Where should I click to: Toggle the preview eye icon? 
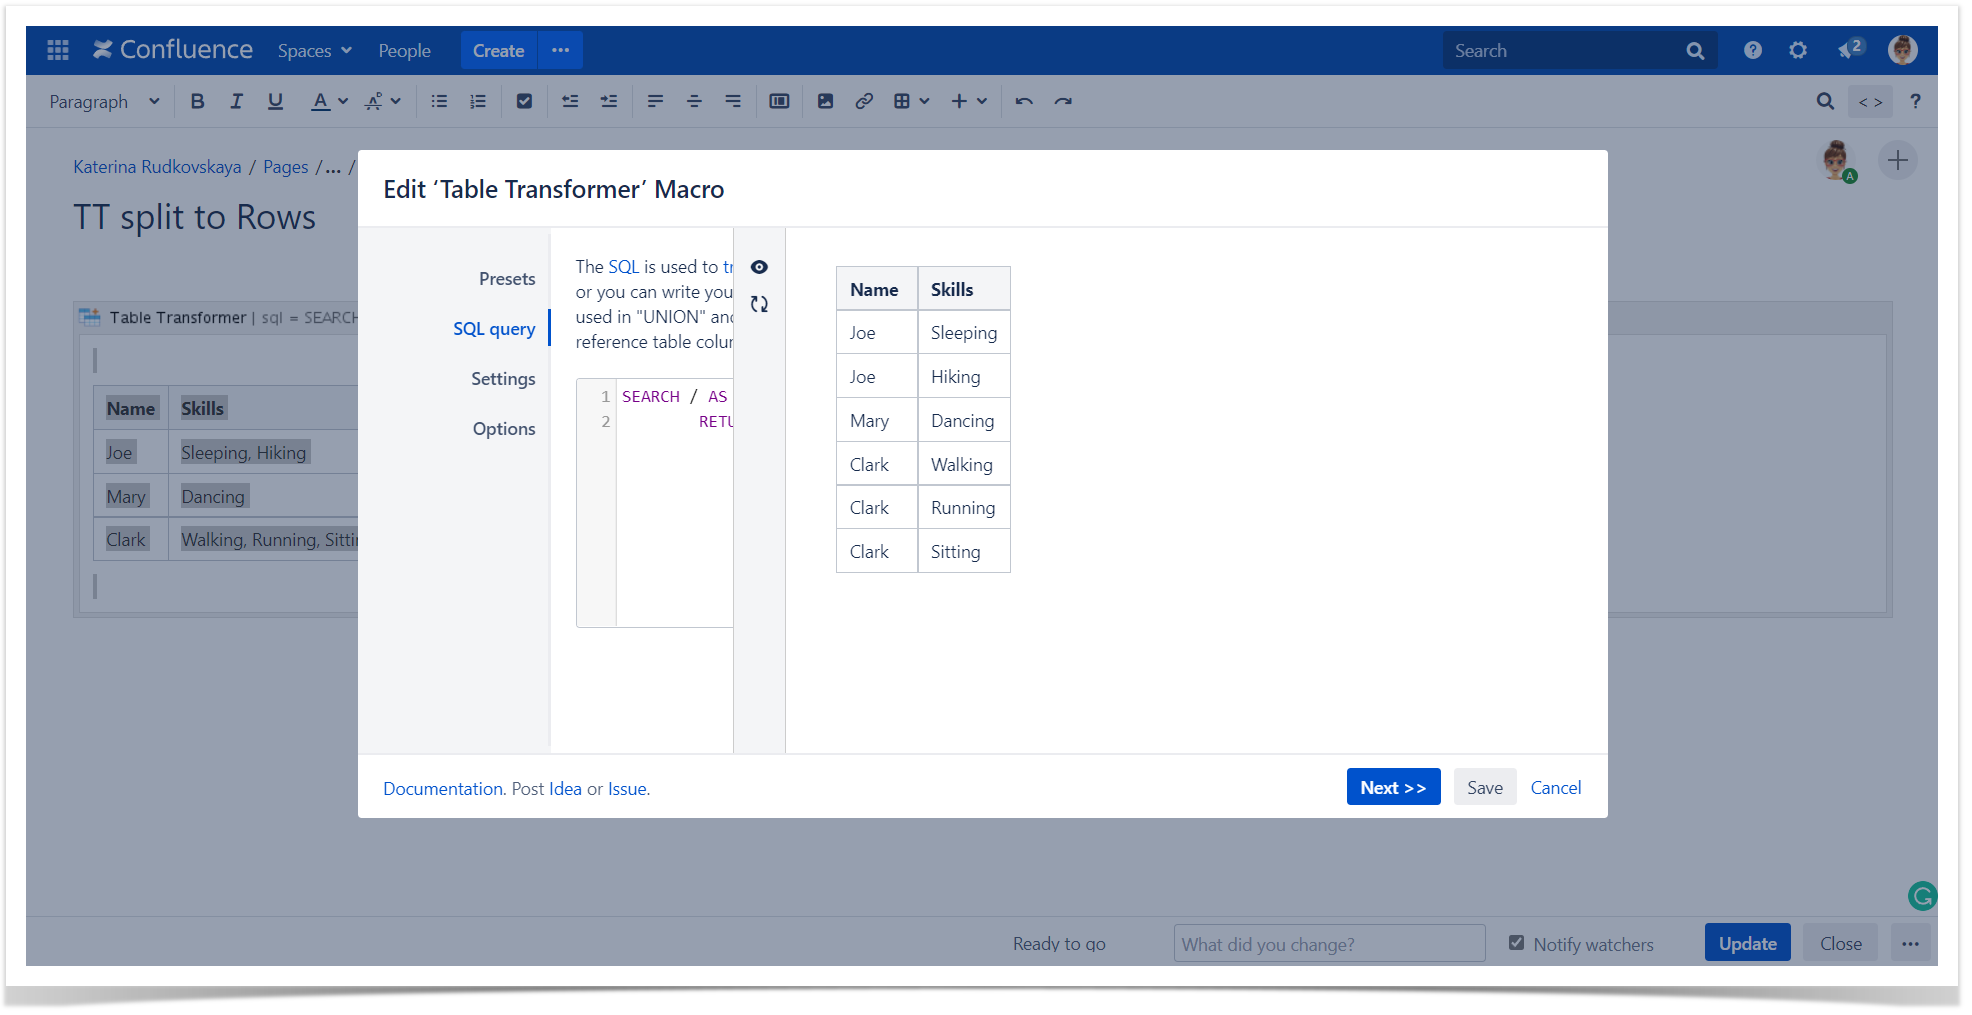pos(759,267)
